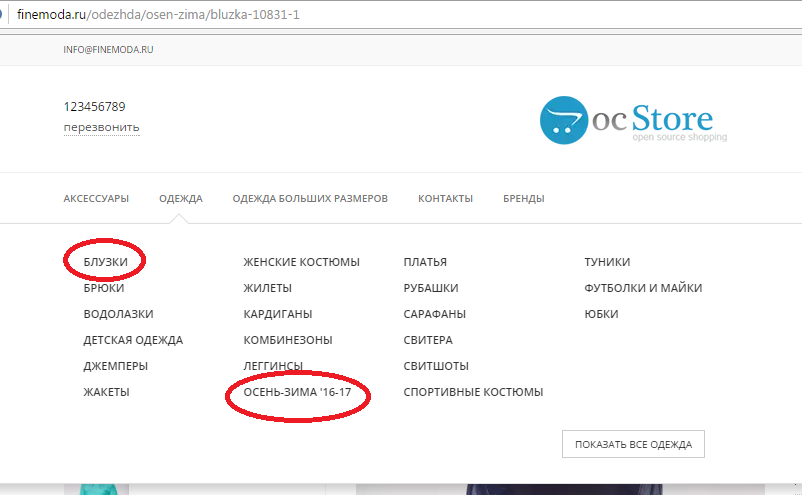Open the САРАФАНЫ category
802x495 pixels.
click(x=435, y=314)
